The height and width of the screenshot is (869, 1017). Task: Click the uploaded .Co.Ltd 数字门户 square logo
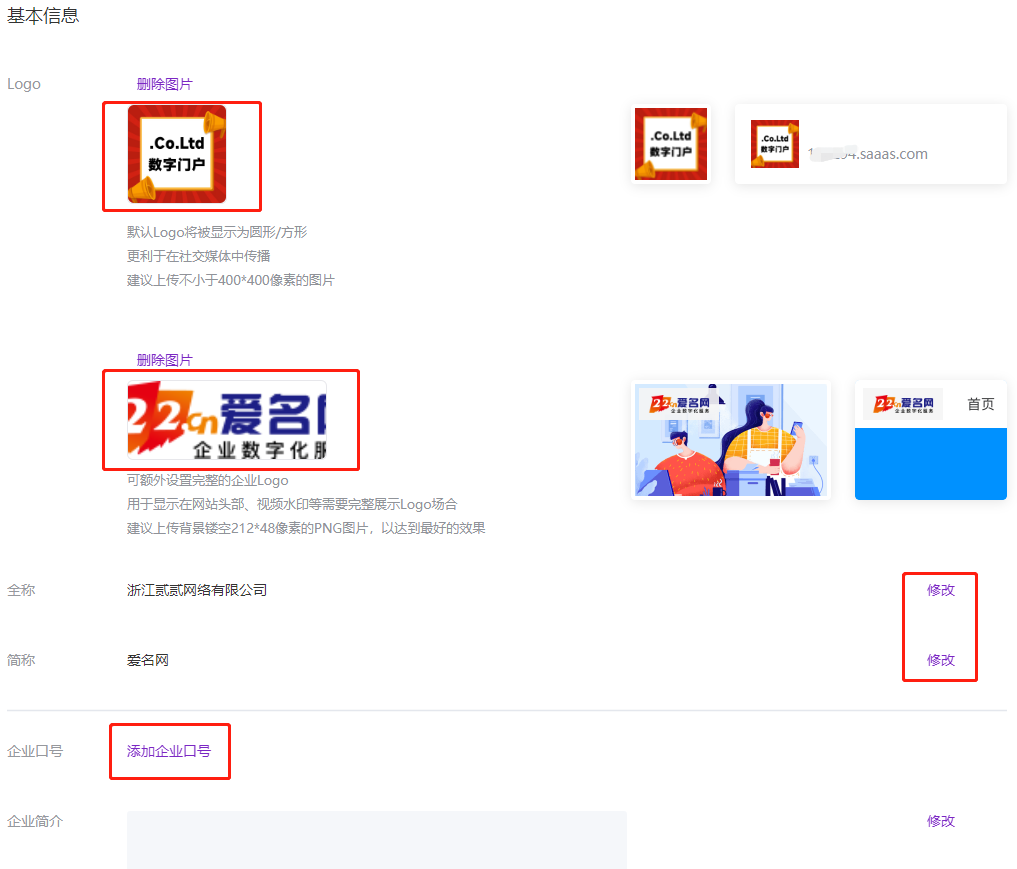(x=177, y=154)
